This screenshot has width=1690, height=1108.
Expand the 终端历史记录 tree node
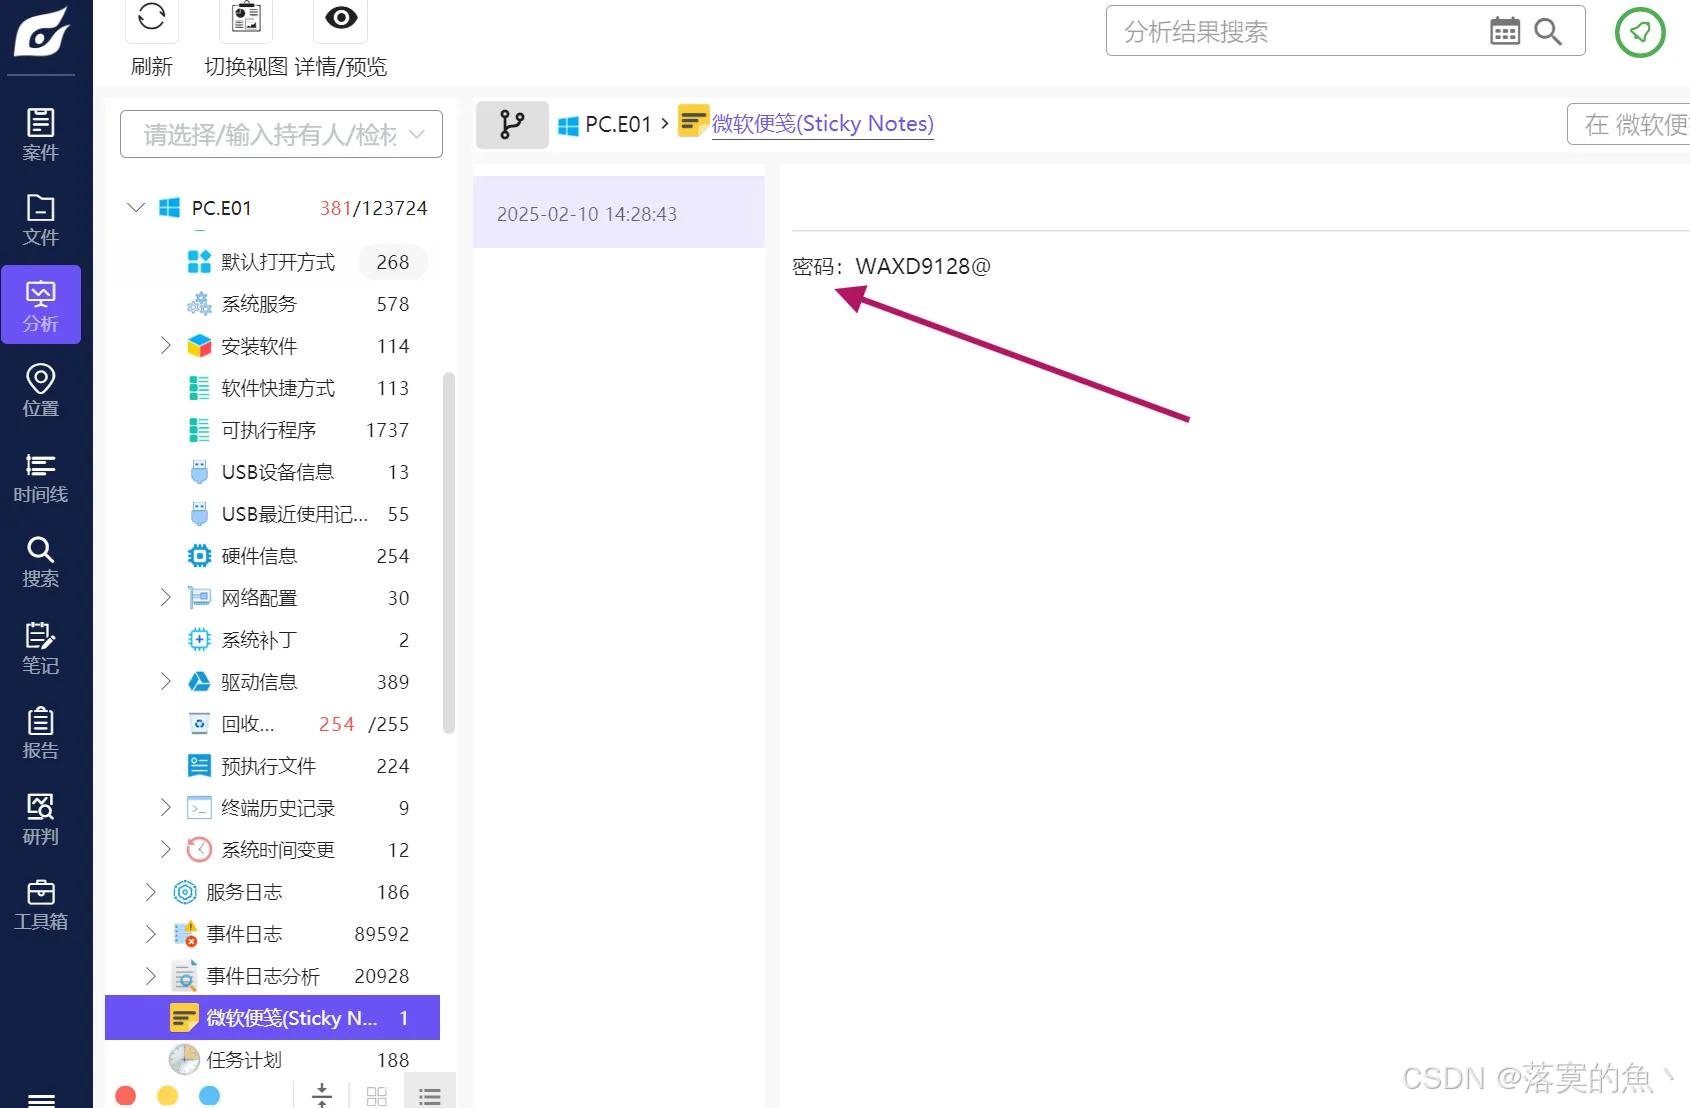pos(166,808)
